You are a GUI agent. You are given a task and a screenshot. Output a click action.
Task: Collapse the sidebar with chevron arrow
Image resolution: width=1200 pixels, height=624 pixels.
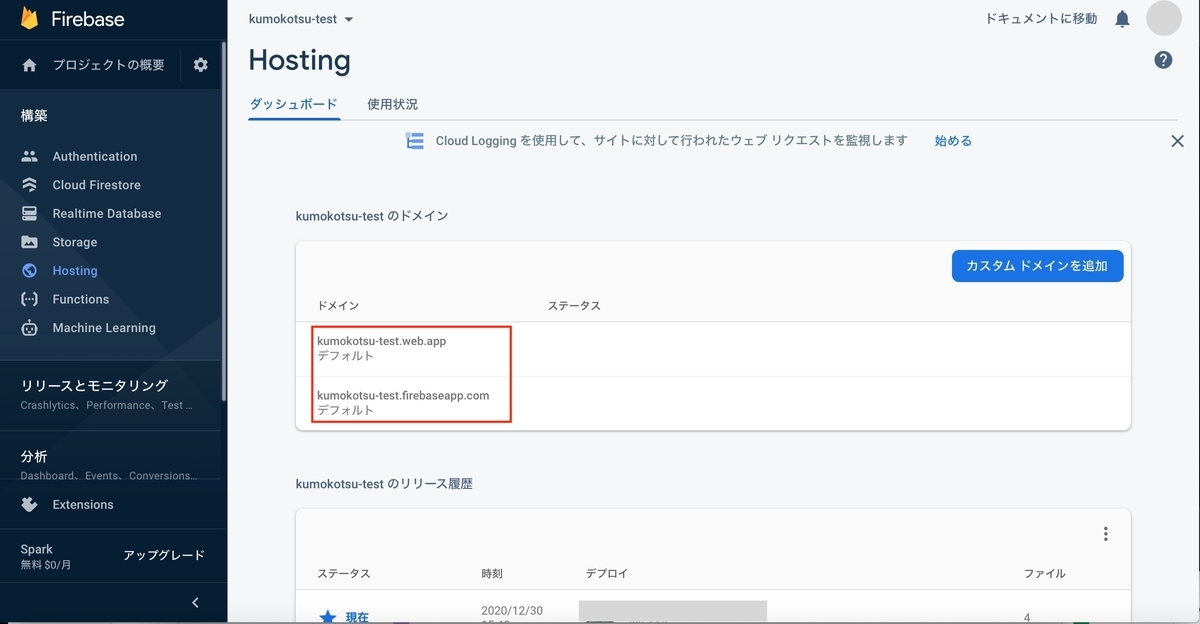195,602
